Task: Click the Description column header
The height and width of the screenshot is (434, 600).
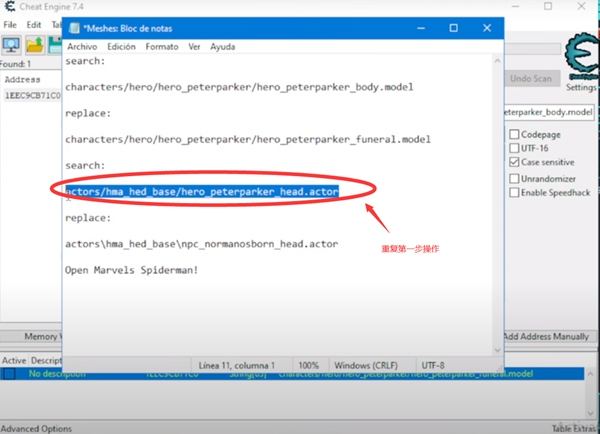Action: 46,361
